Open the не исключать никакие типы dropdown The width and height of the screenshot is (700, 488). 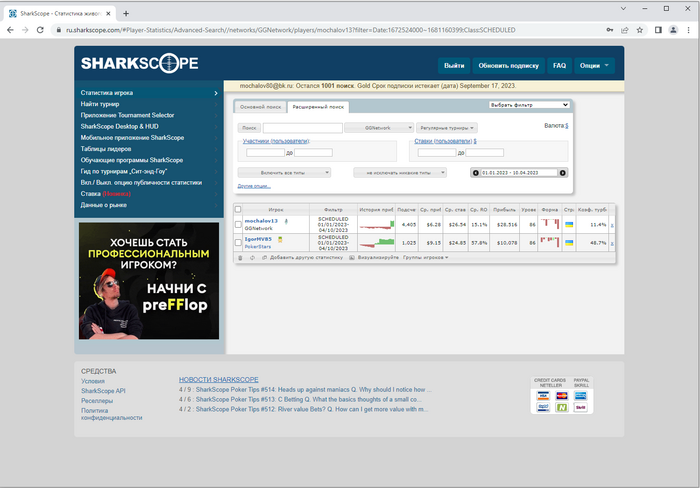click(400, 173)
